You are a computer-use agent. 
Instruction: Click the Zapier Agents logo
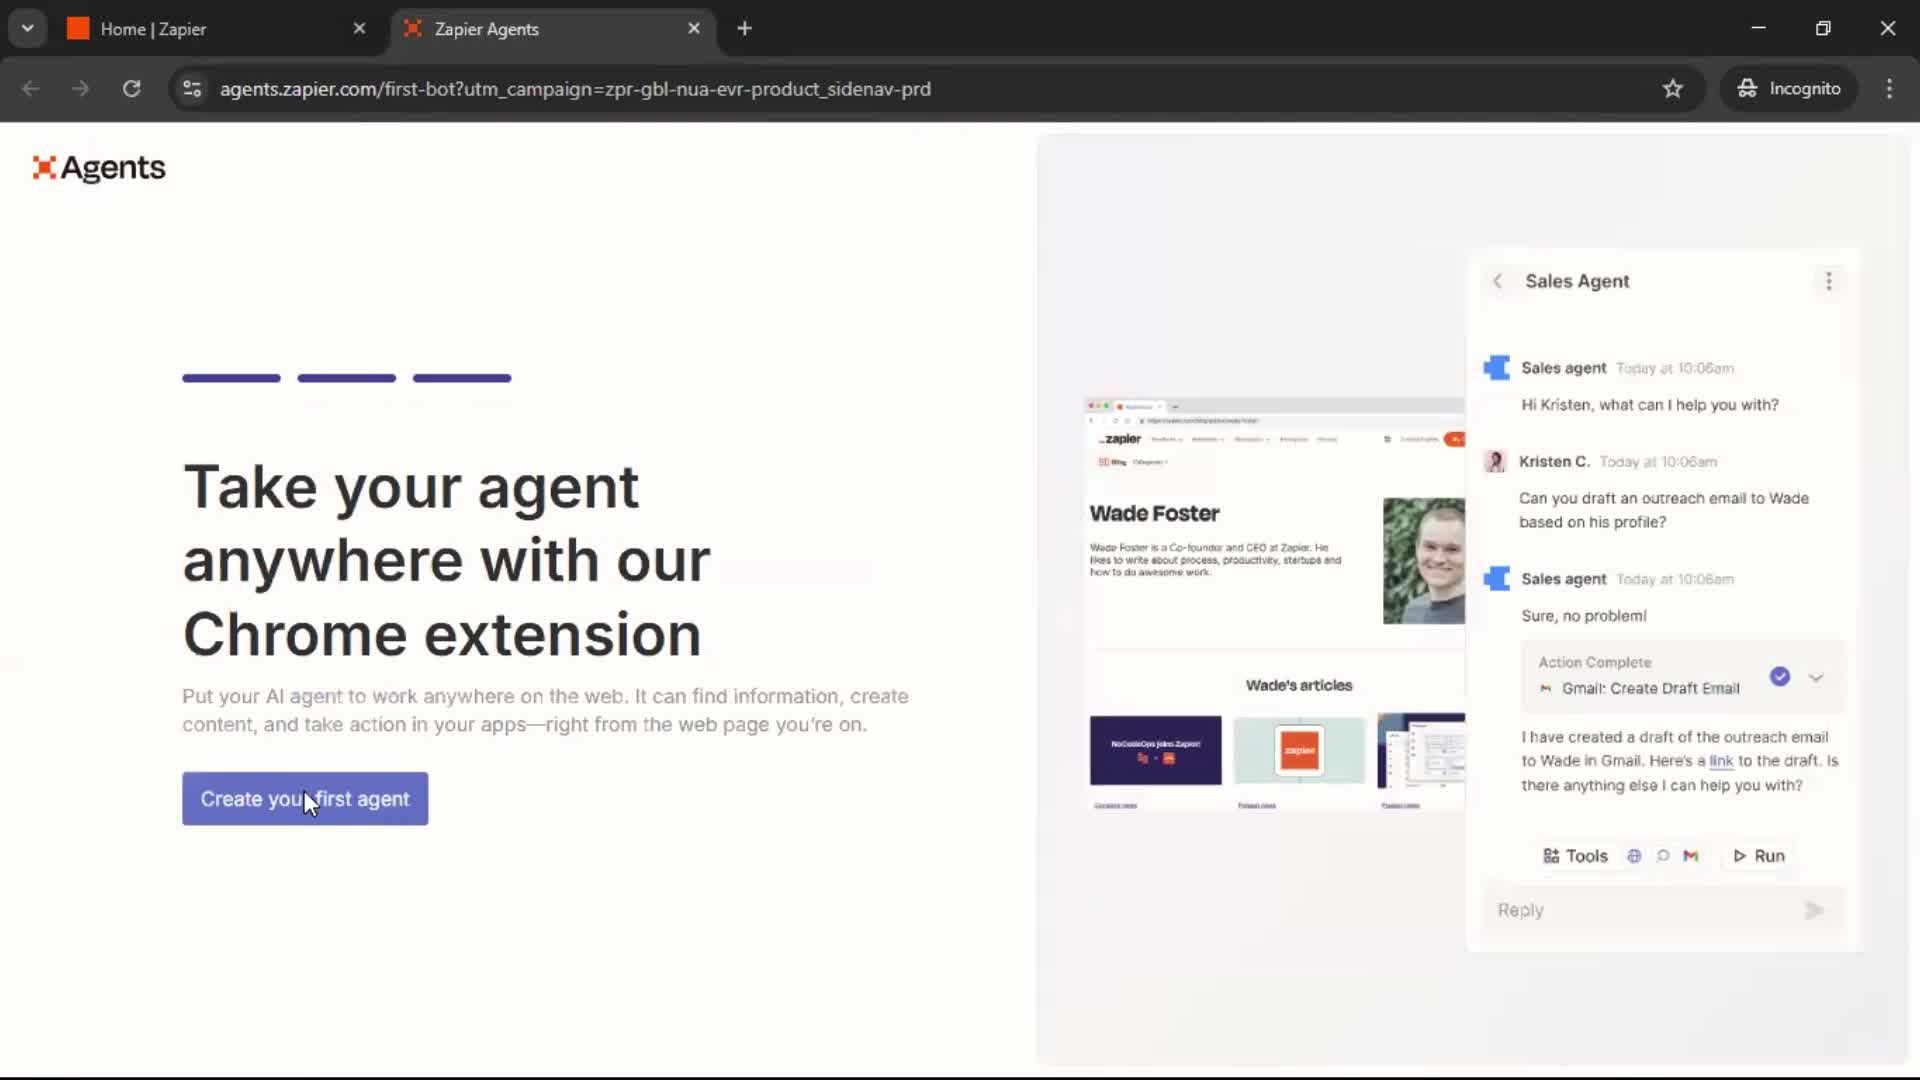click(99, 168)
